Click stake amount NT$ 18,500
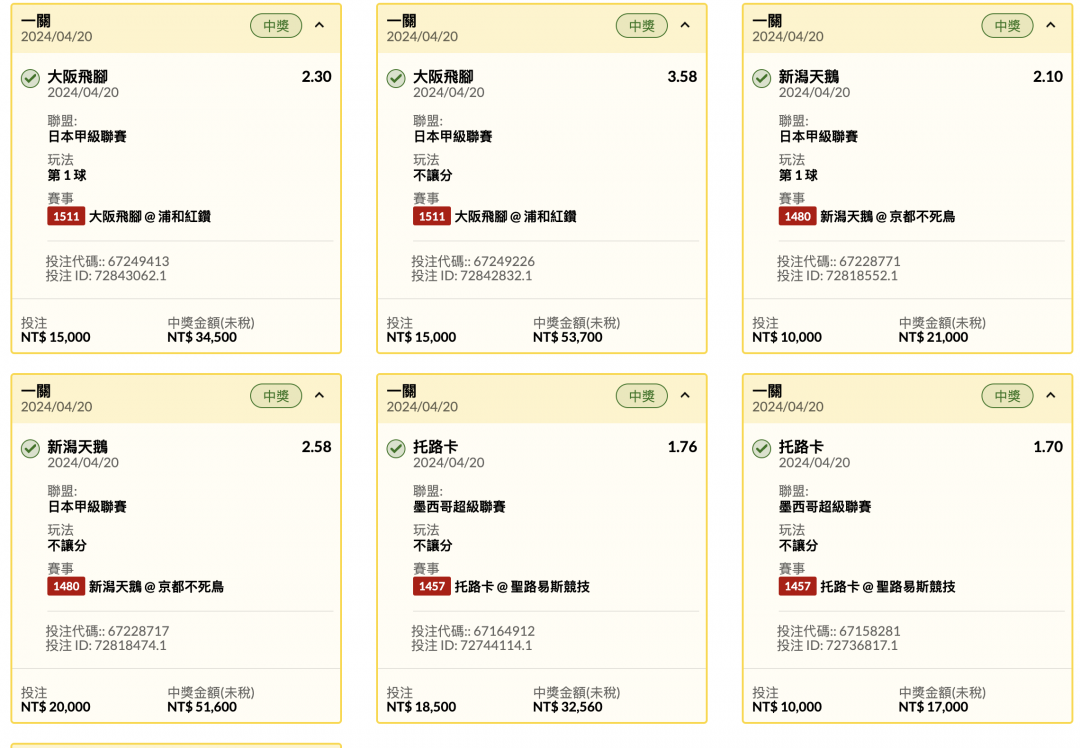1080x748 pixels. [422, 707]
